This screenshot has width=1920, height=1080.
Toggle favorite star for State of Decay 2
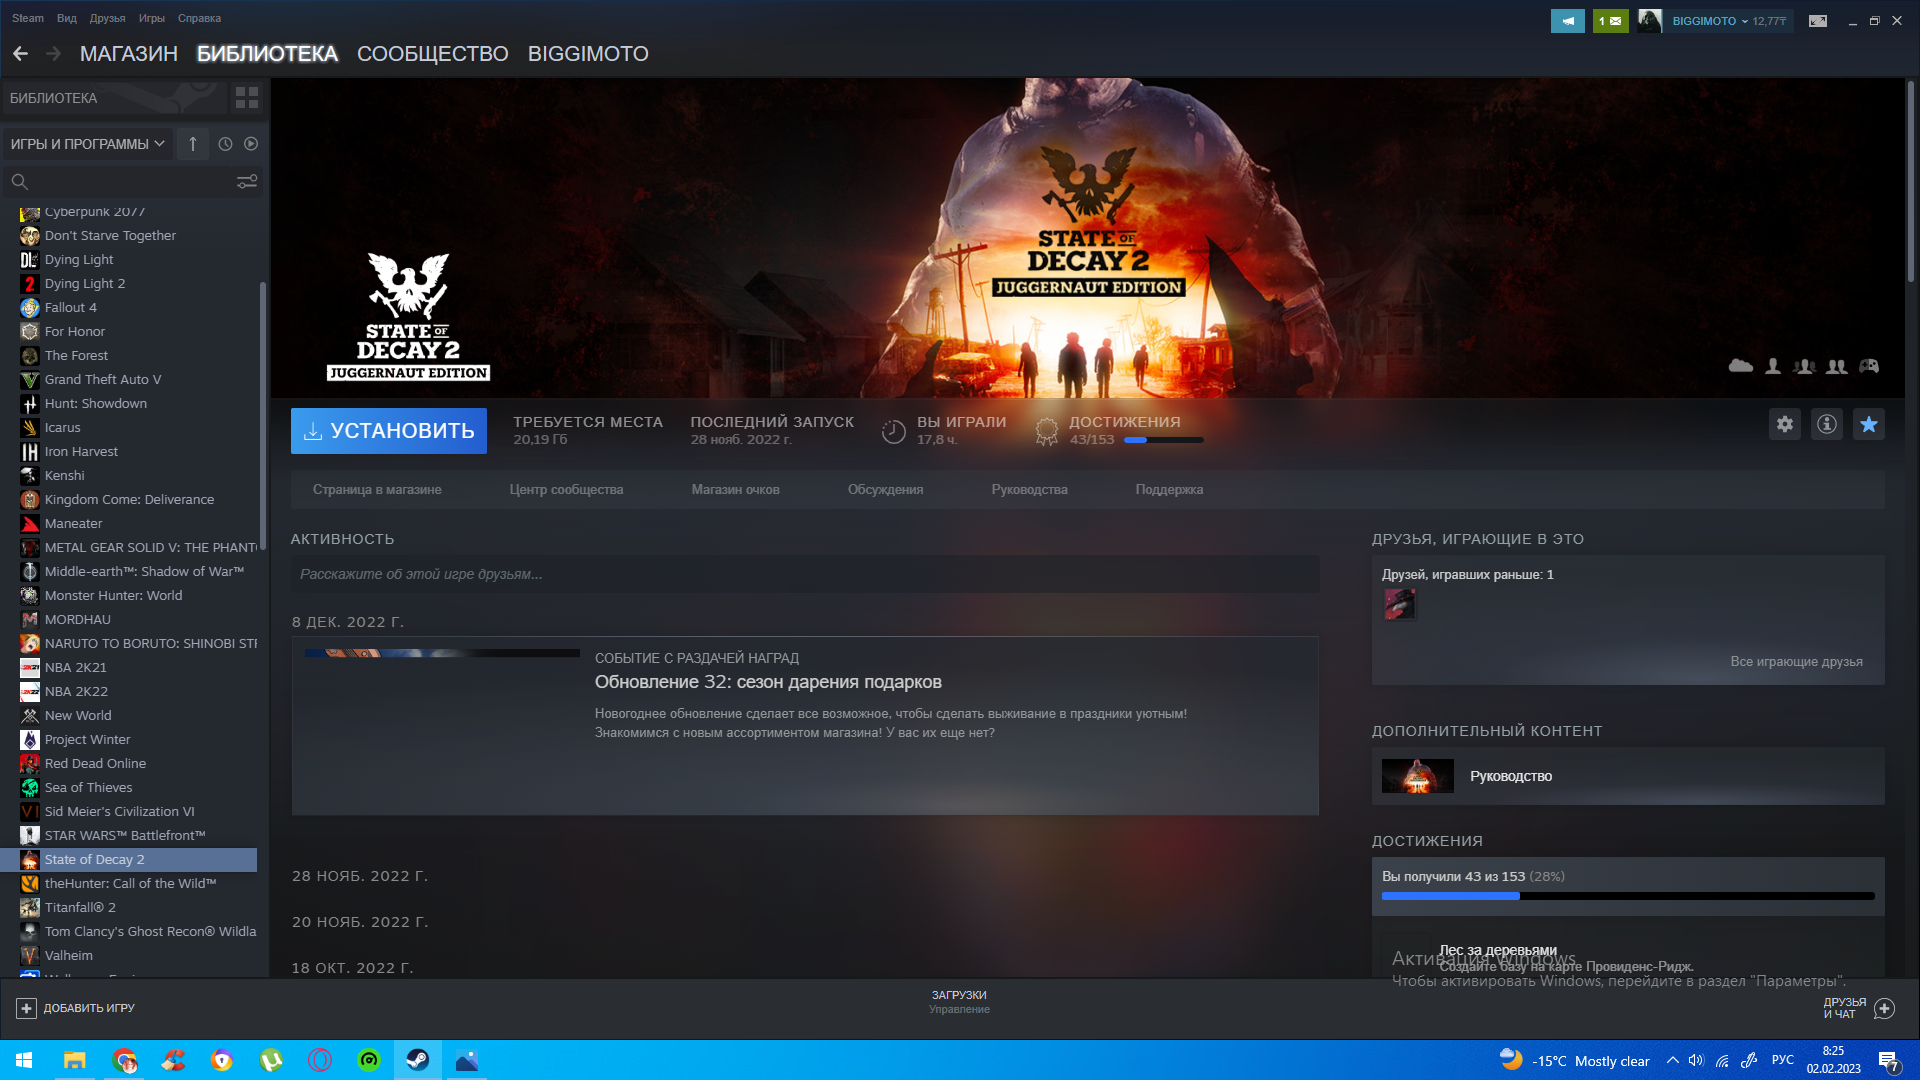pos(1869,424)
